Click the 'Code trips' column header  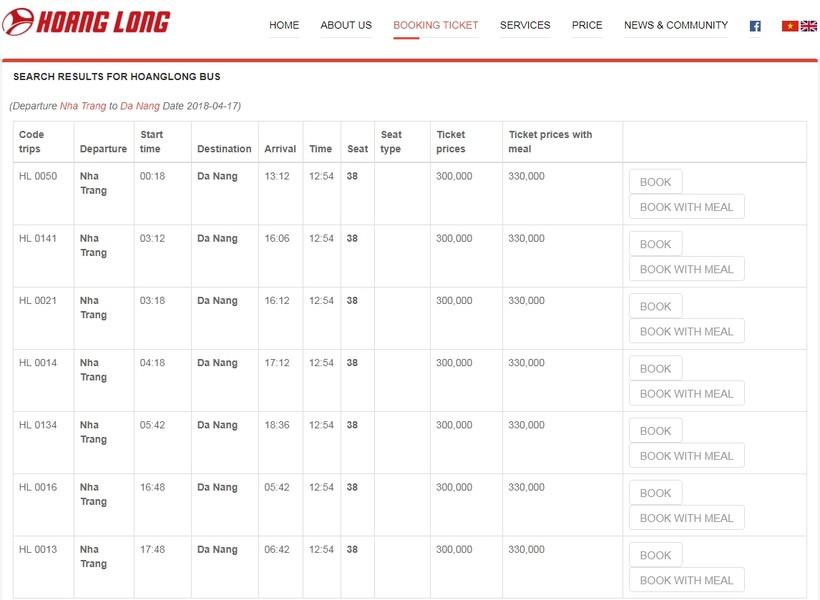click(31, 141)
